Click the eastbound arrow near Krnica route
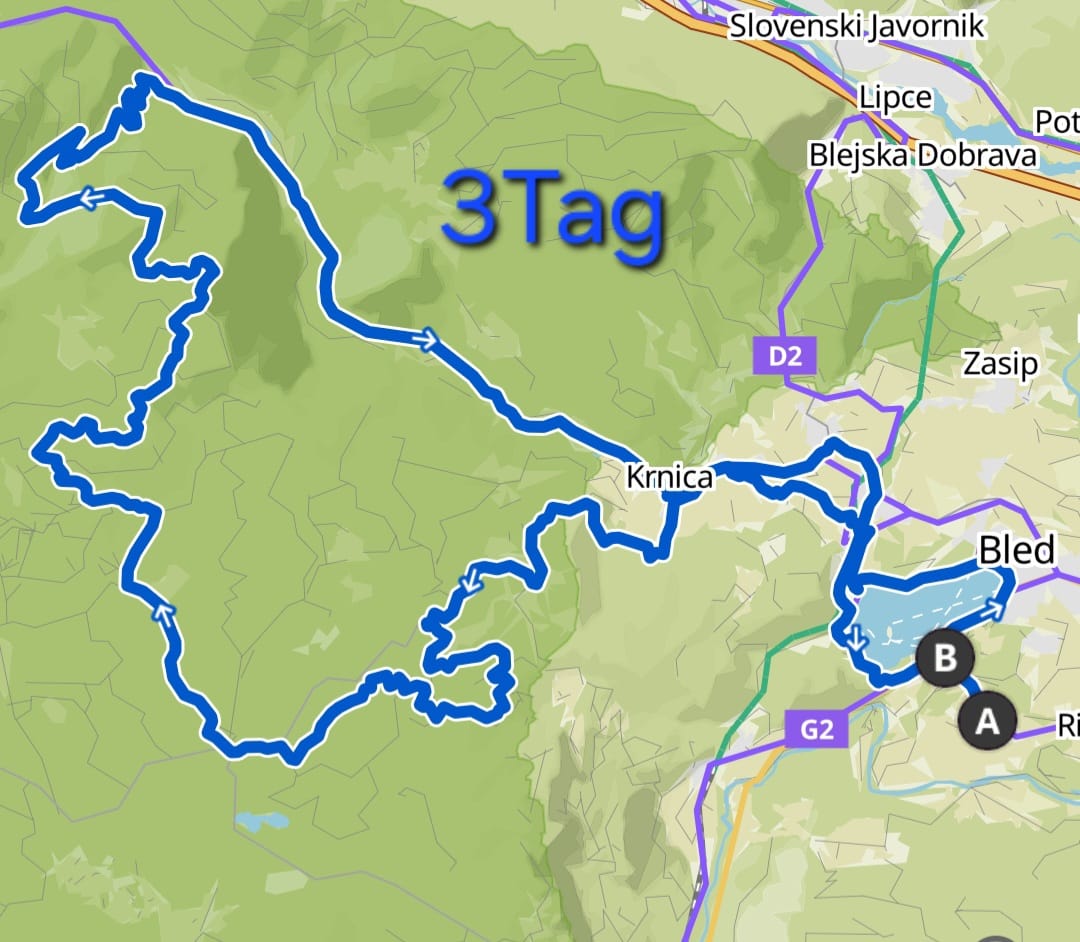Viewport: 1080px width, 942px height. point(428,337)
